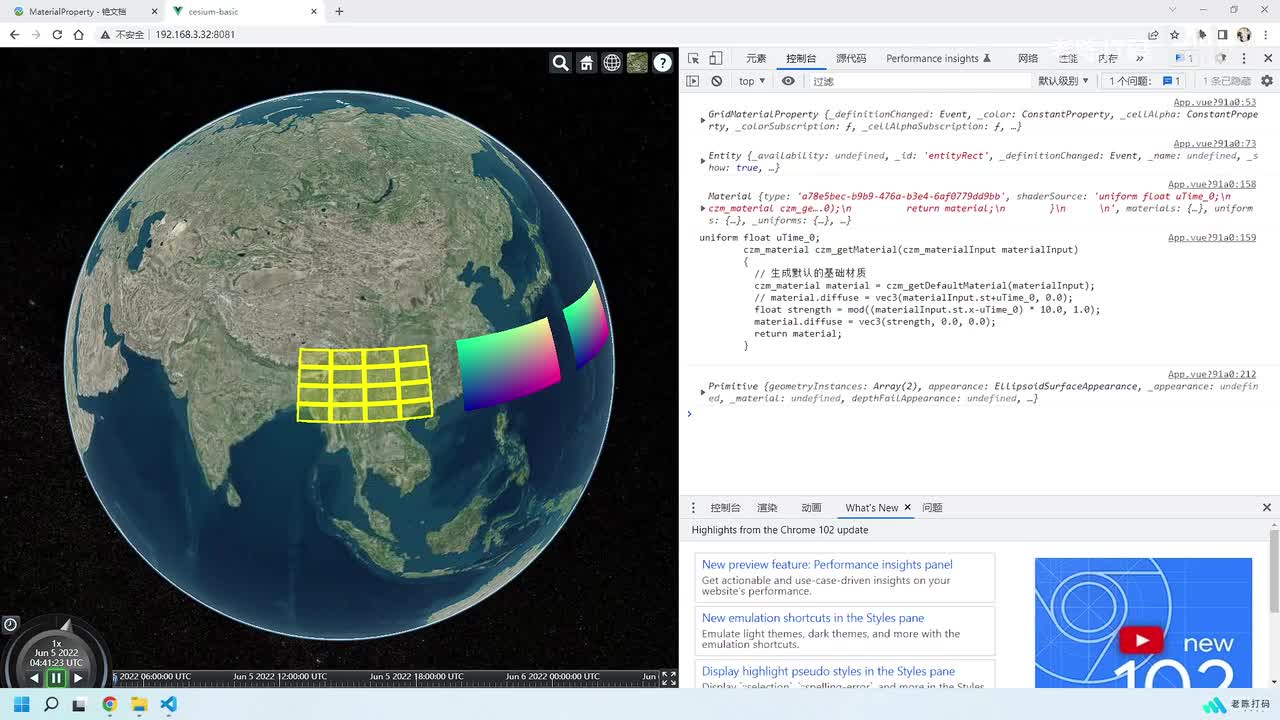Select drawer 问题 Issues tab

click(x=932, y=508)
